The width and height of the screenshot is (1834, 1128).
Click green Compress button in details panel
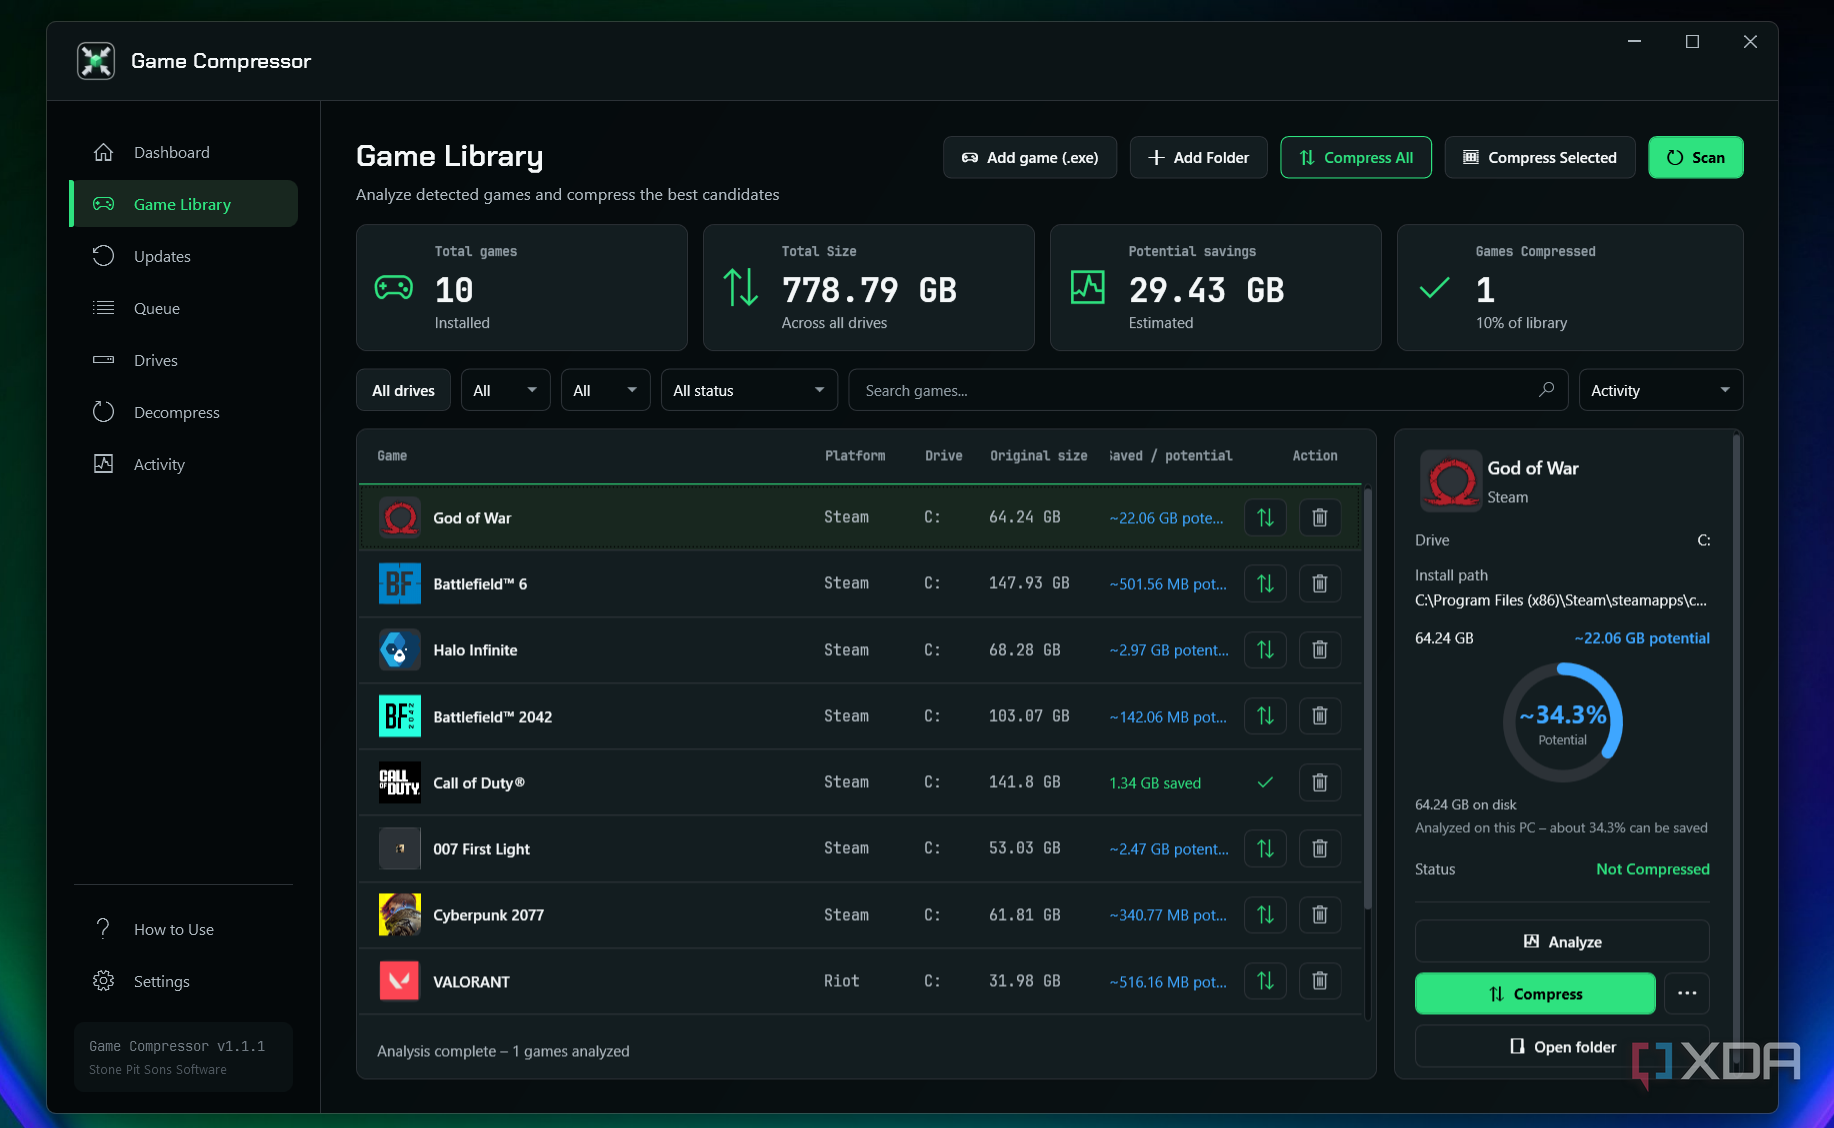pos(1535,993)
